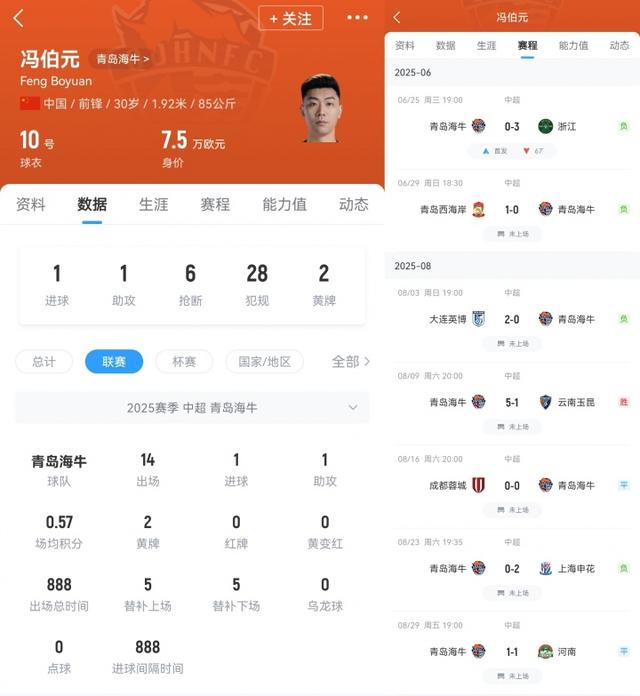640x696 pixels.
Task: Expand the 2025赛季 中超 season dropdown
Action: pos(192,407)
